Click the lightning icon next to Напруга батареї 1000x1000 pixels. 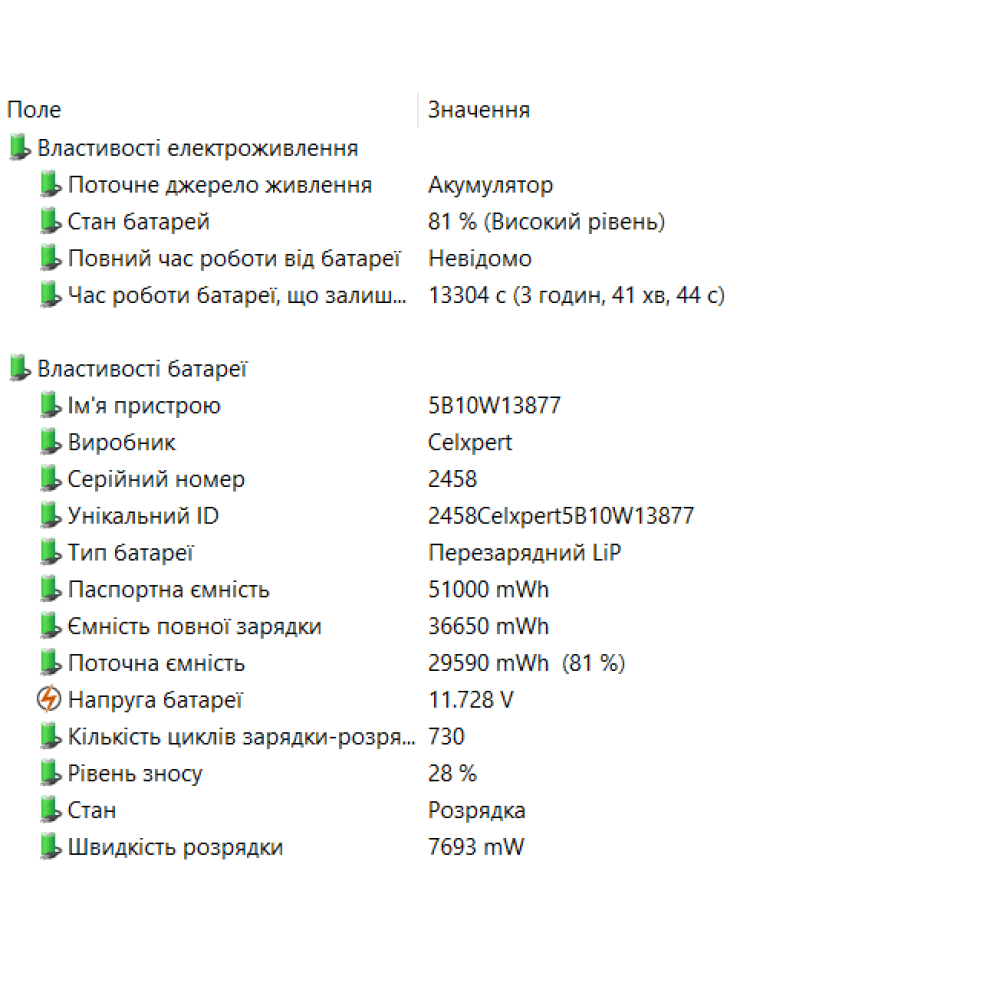[x=49, y=700]
